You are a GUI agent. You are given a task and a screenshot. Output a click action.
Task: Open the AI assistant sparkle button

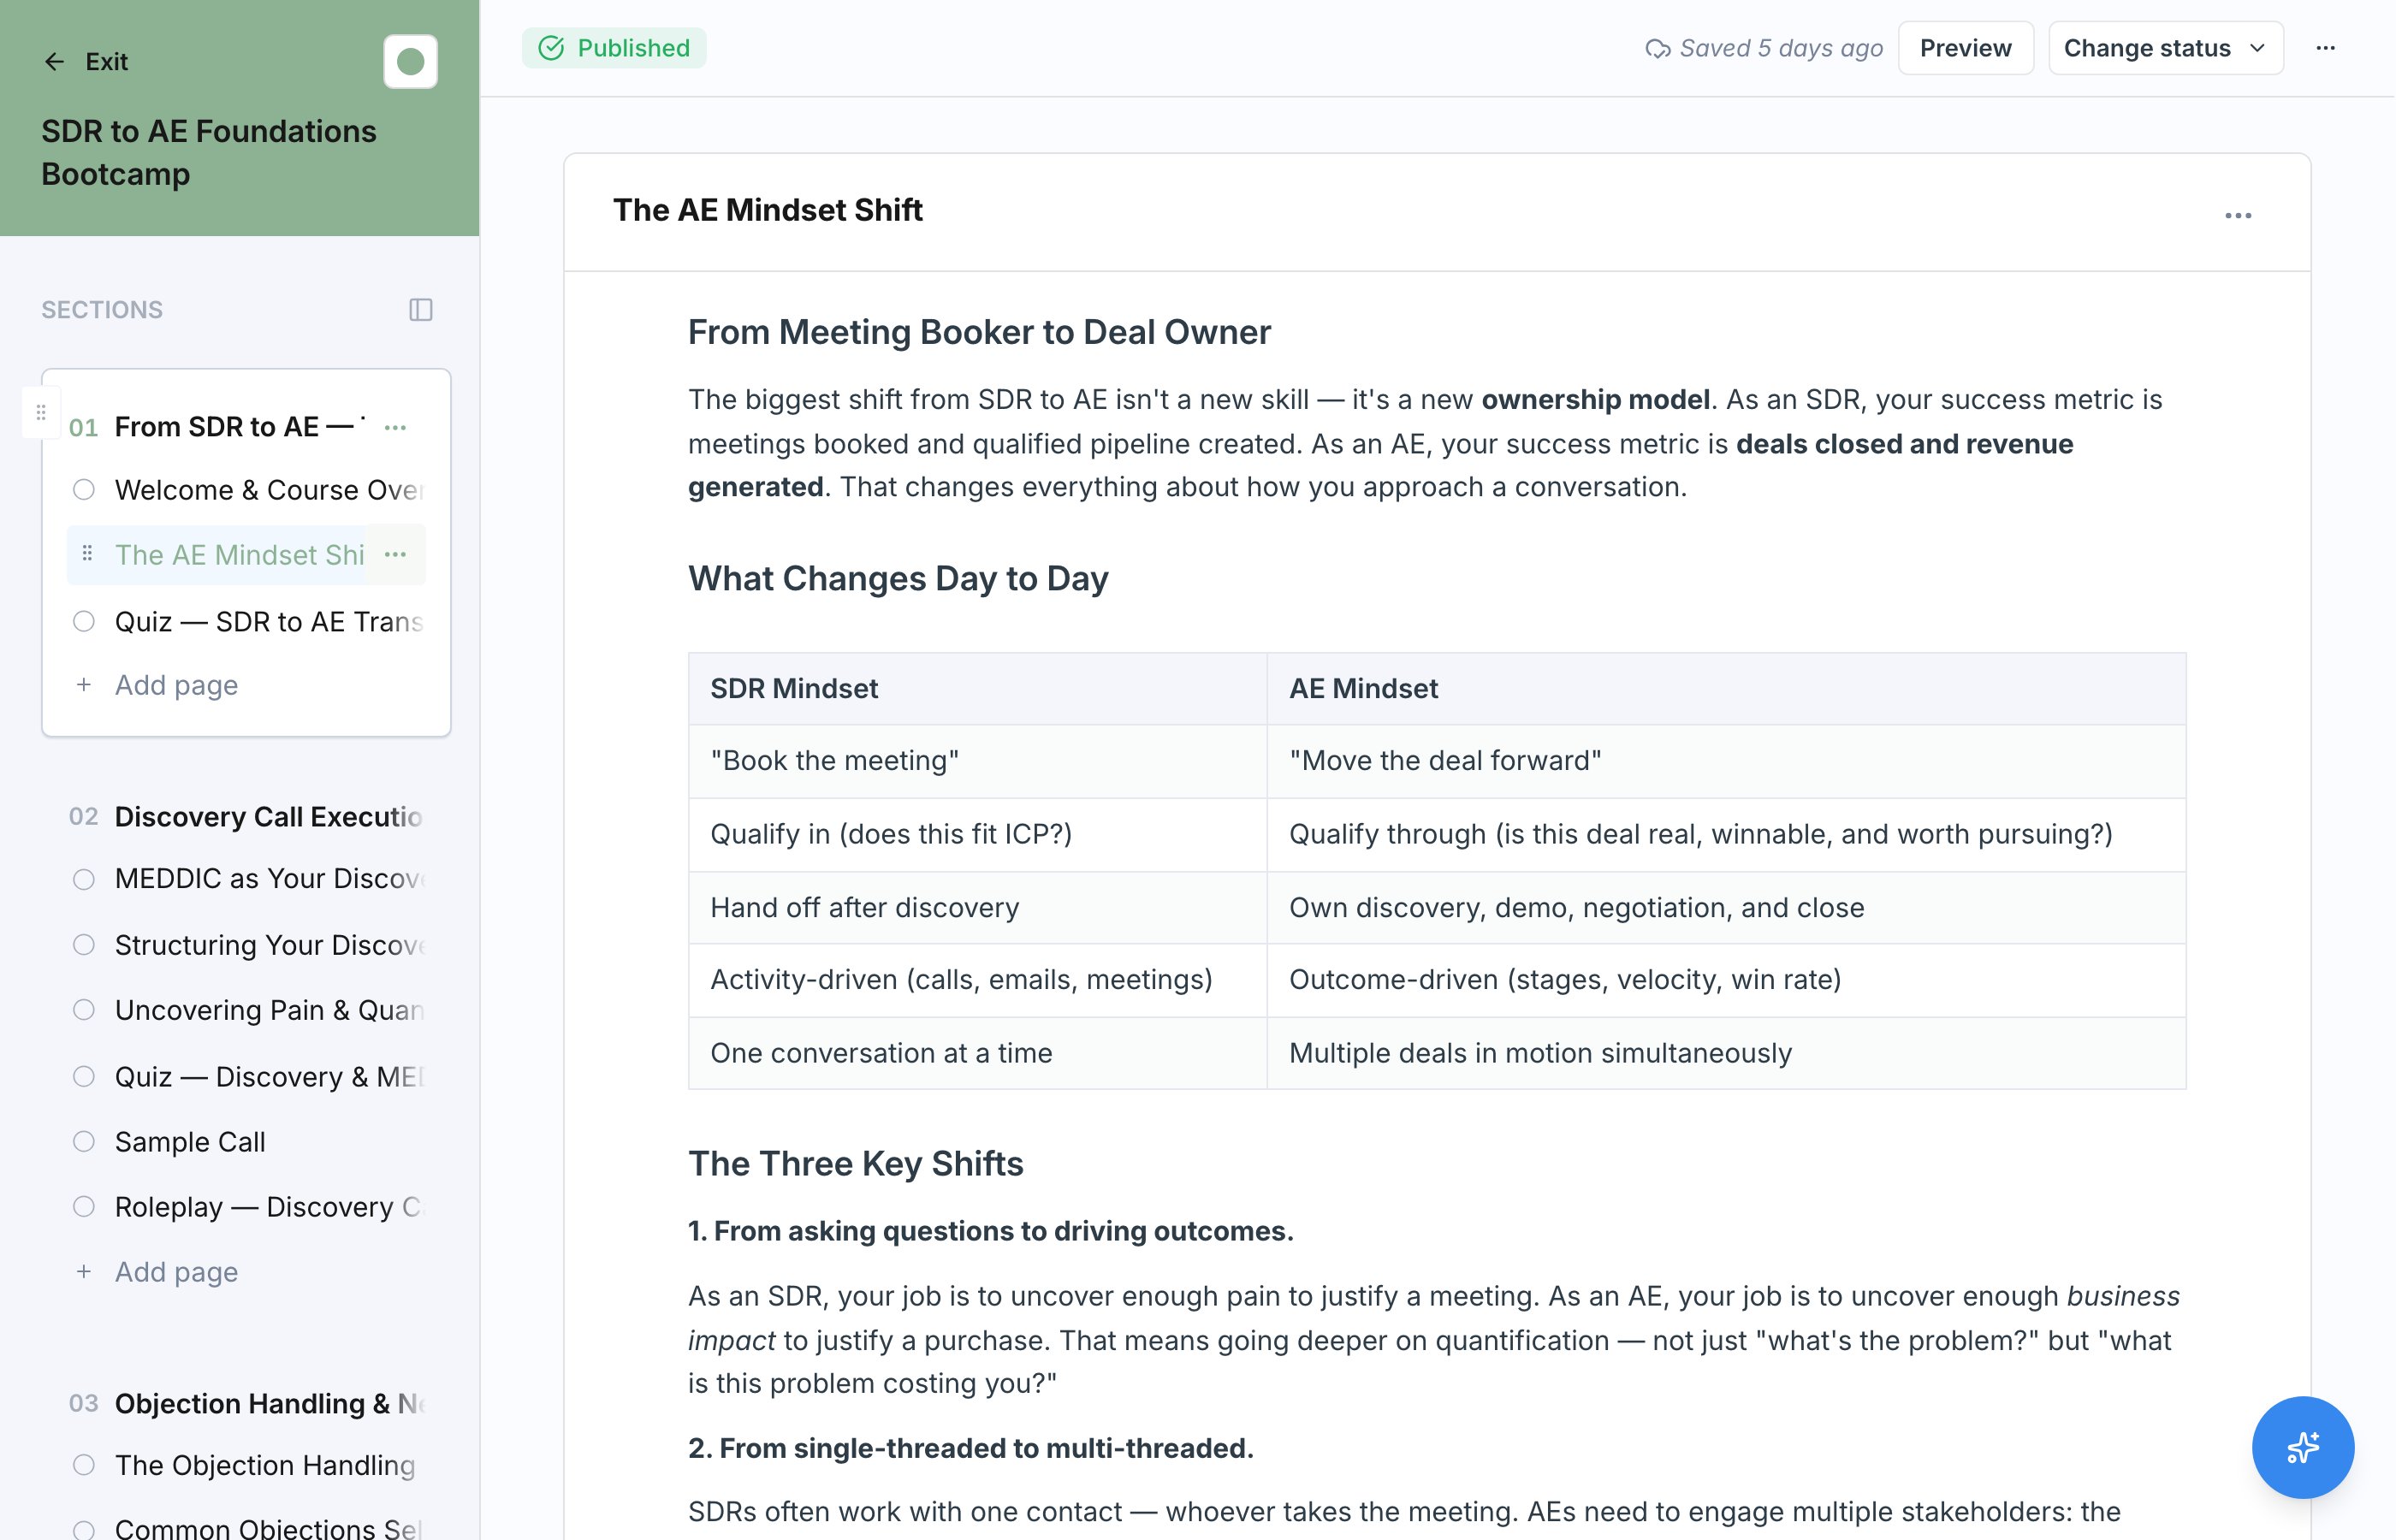click(x=2302, y=1447)
